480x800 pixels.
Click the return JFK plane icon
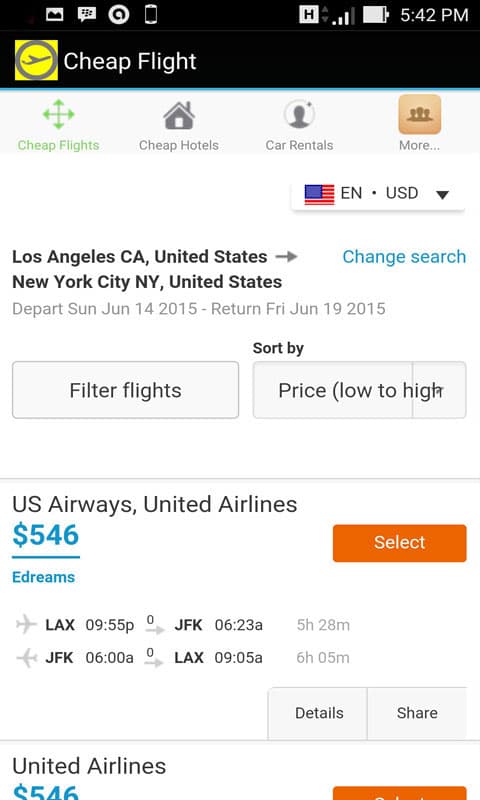click(26, 657)
